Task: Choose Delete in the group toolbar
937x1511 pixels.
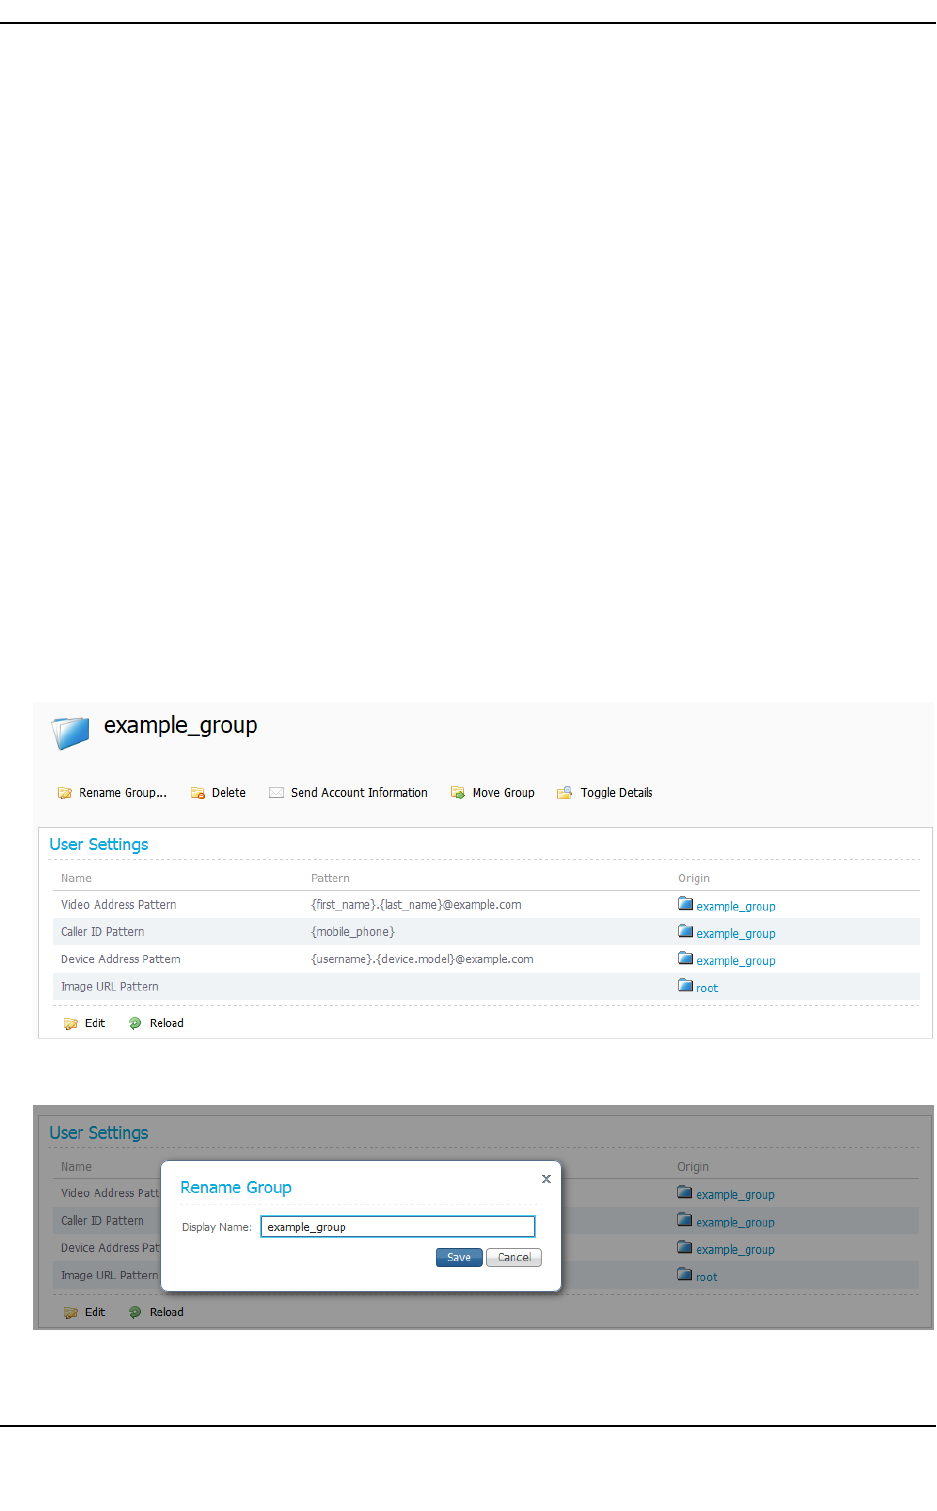Action: (229, 793)
